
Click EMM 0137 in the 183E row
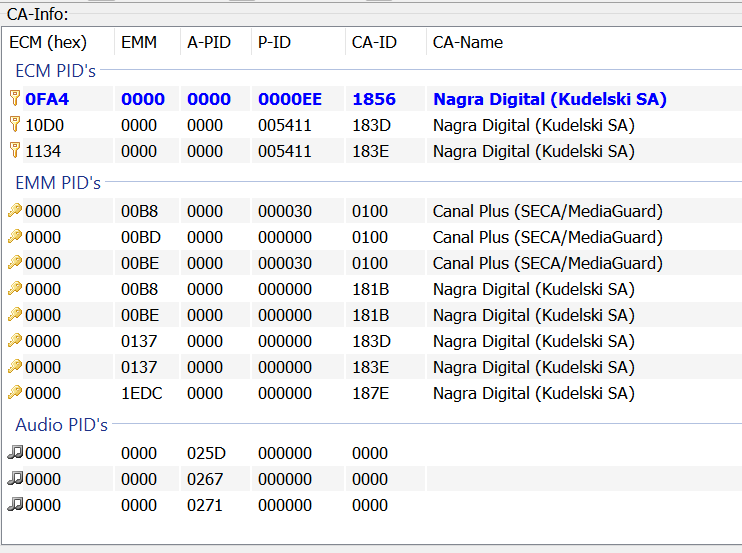pyautogui.click(x=139, y=367)
